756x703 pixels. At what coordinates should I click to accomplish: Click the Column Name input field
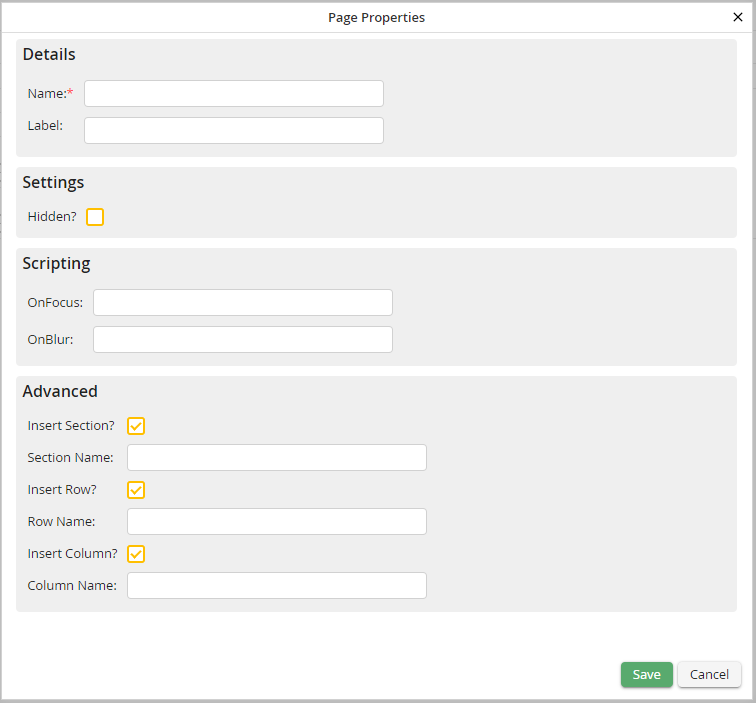[x=277, y=585]
